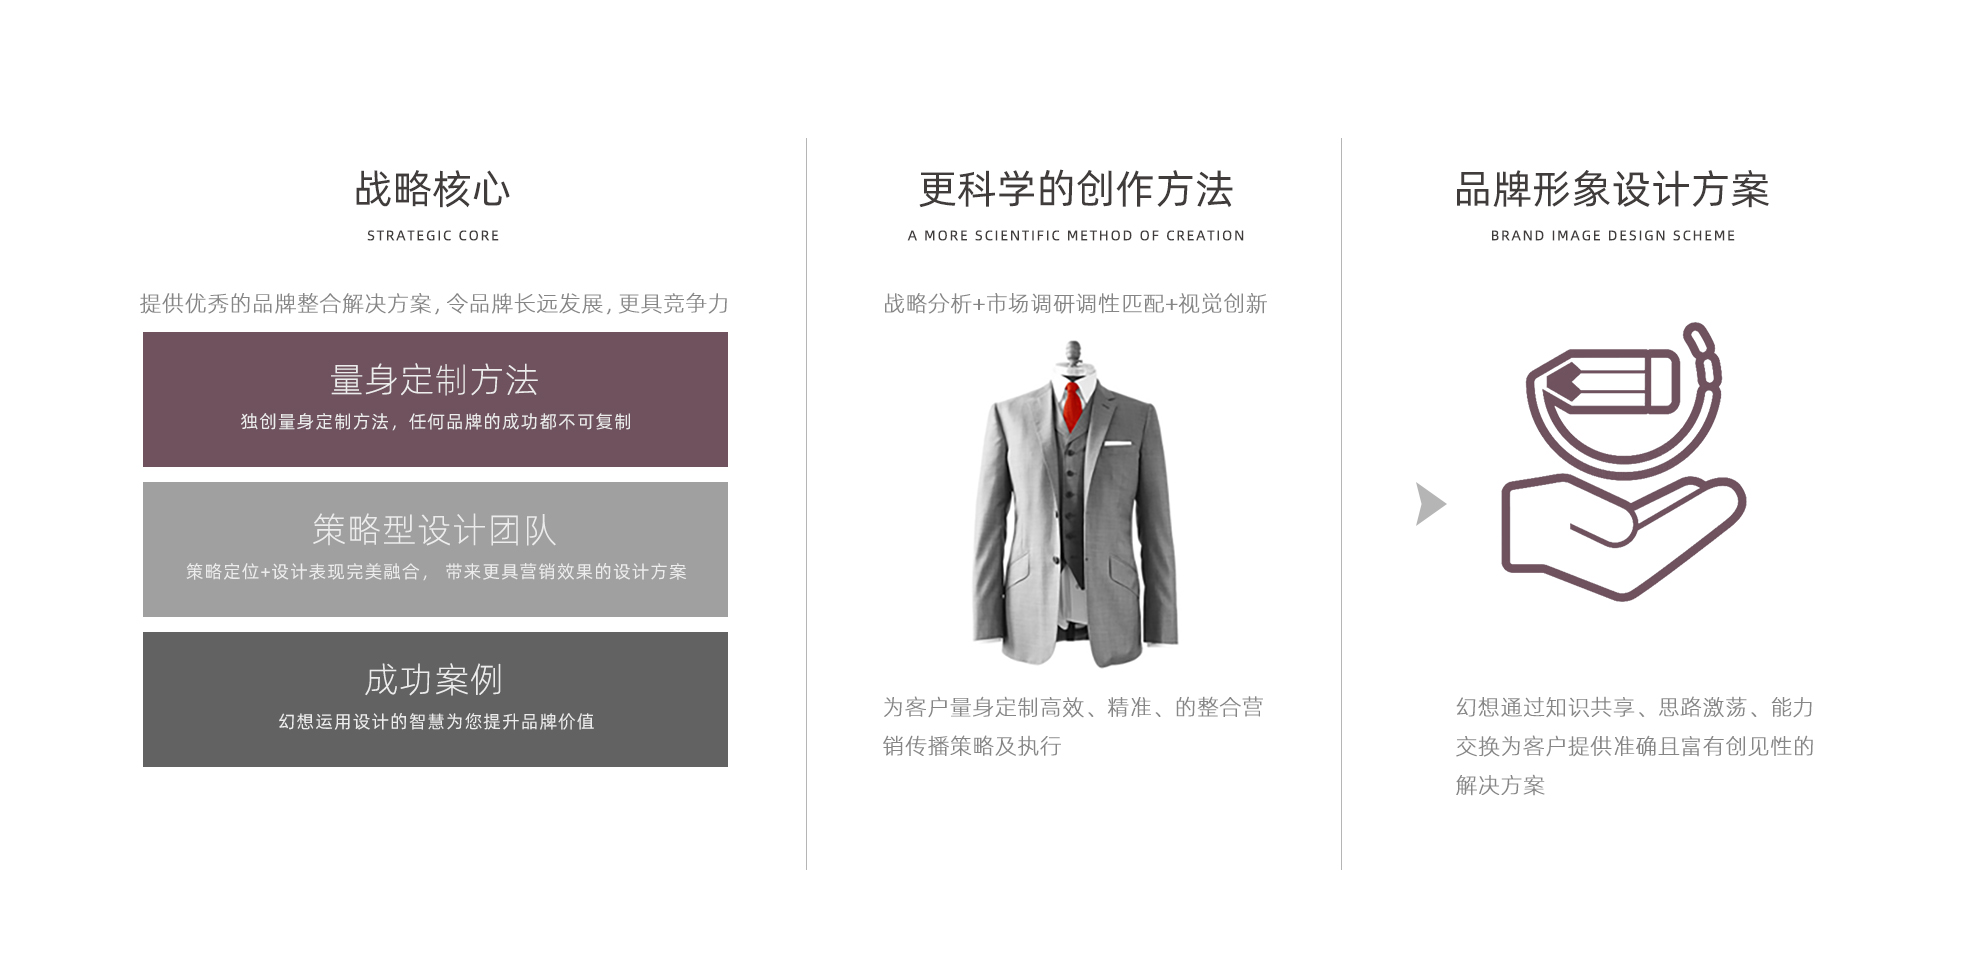Image resolution: width=1963 pixels, height=975 pixels.
Task: Open the 策略型设计团队 banner
Action: coord(435,549)
